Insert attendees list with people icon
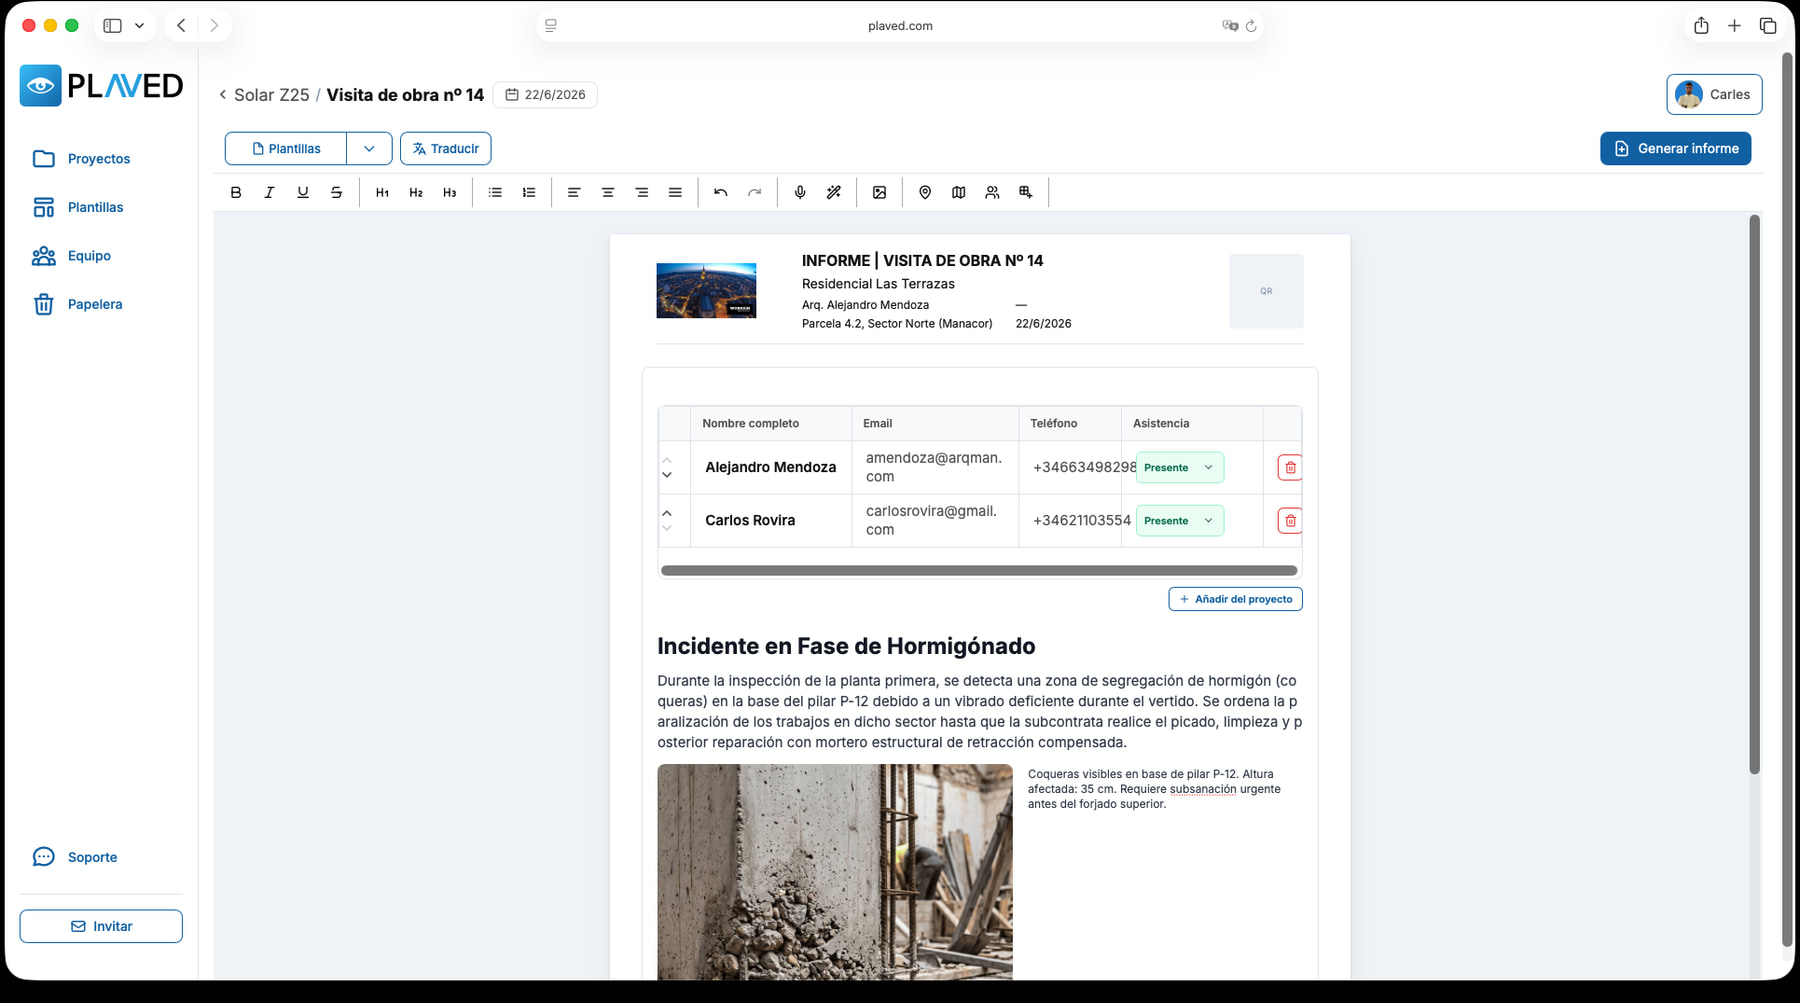 click(992, 192)
